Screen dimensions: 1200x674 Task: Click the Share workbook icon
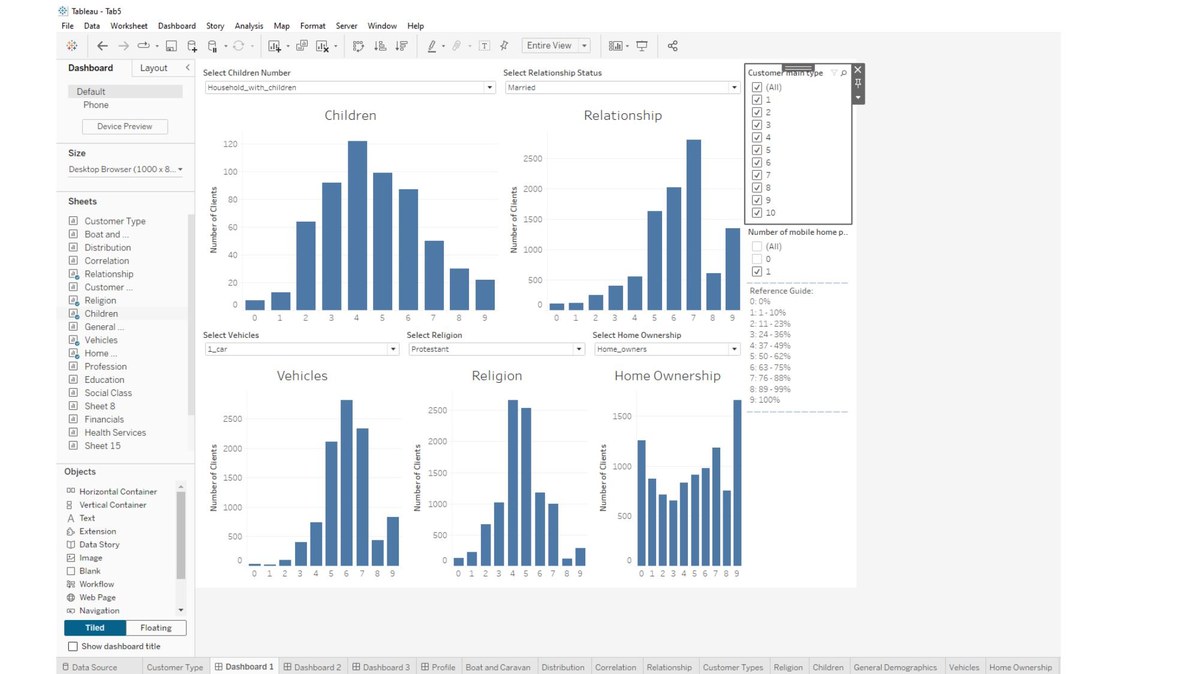click(x=672, y=46)
